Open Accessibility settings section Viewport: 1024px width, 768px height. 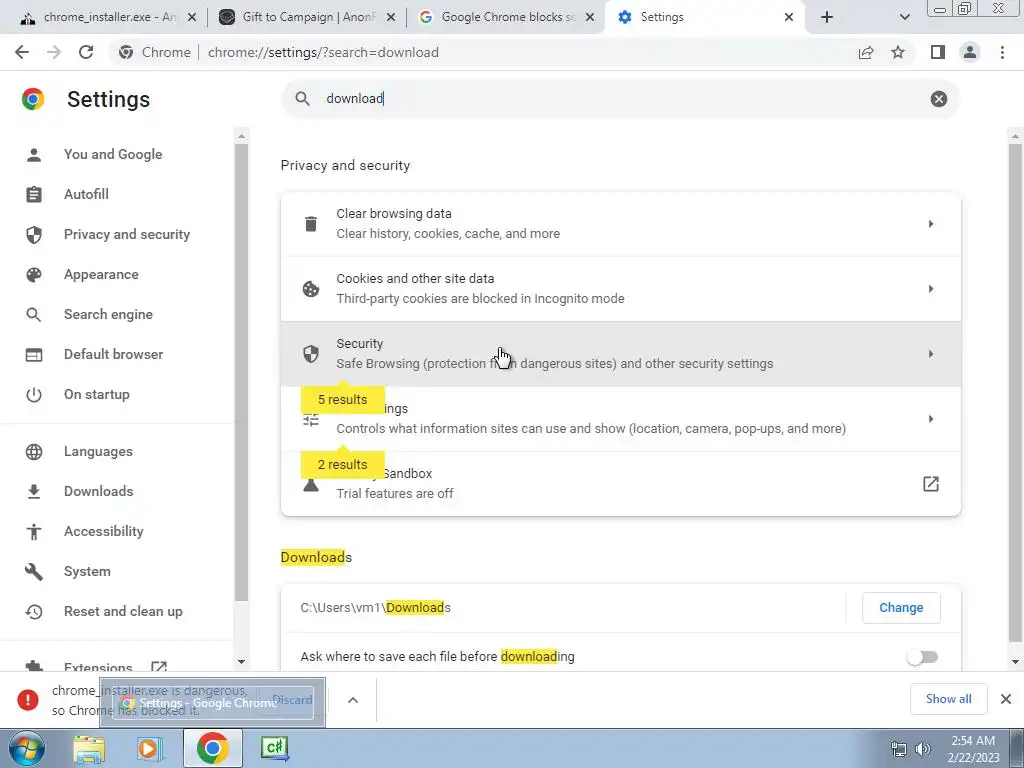pyautogui.click(x=104, y=532)
